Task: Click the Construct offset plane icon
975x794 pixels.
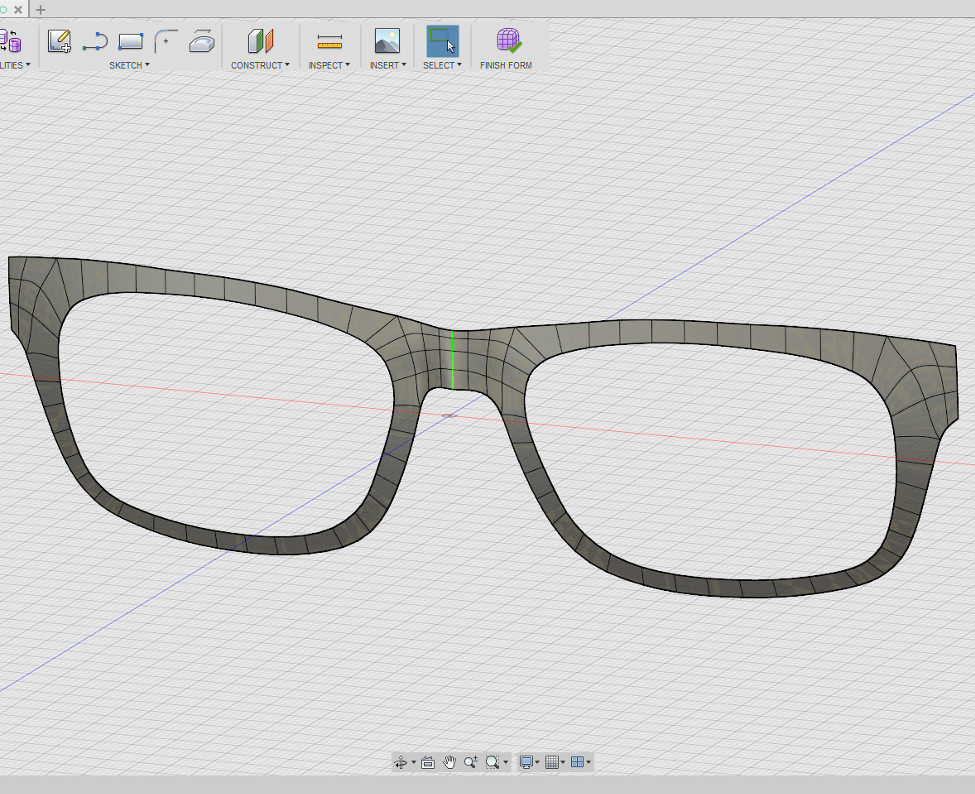Action: 260,41
